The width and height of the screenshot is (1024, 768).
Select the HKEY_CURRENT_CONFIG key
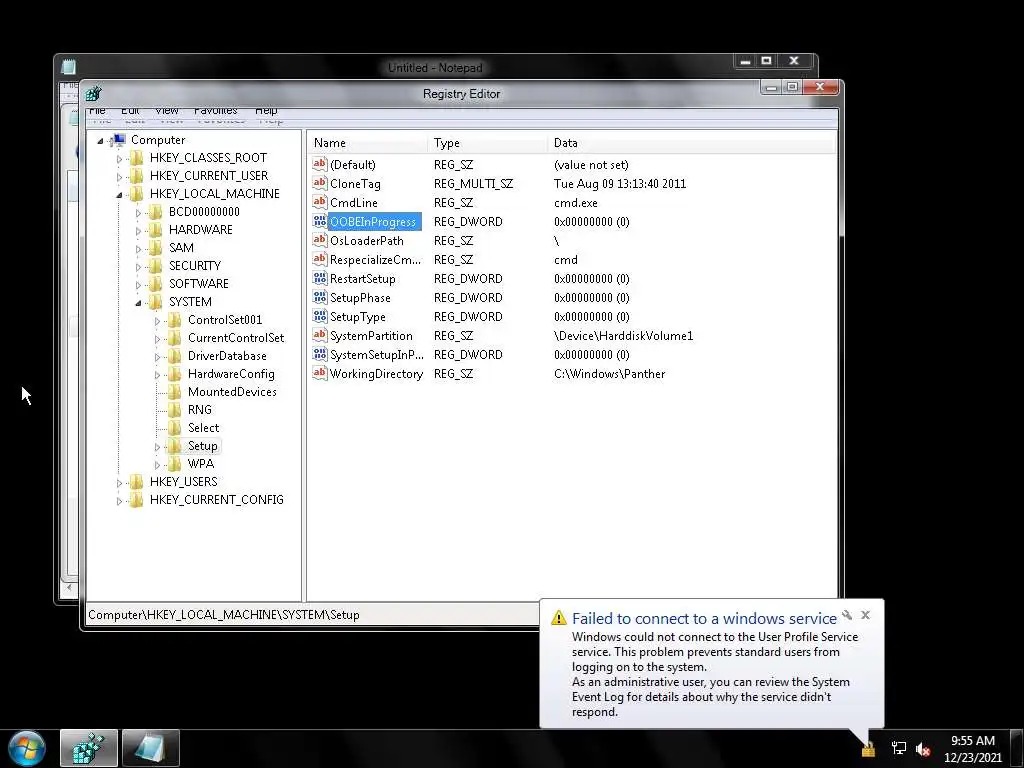217,500
